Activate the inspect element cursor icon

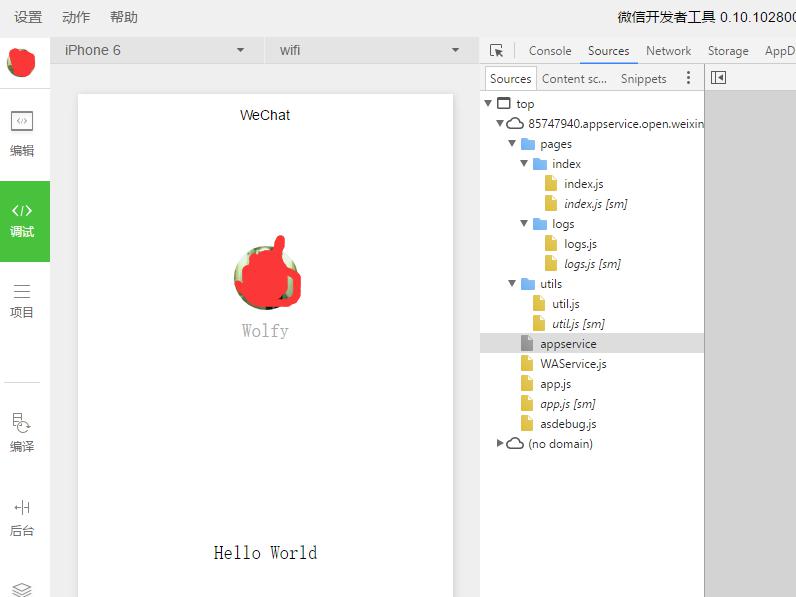click(496, 50)
